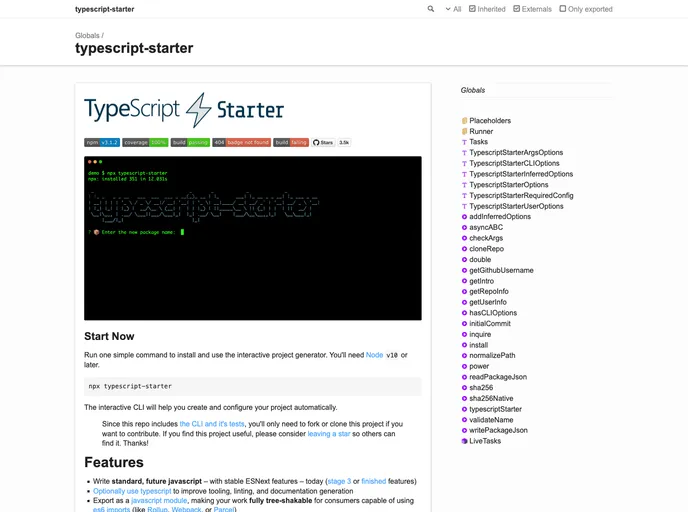This screenshot has height=512, width=688.
Task: Click the LiveTasks object icon
Action: point(464,441)
